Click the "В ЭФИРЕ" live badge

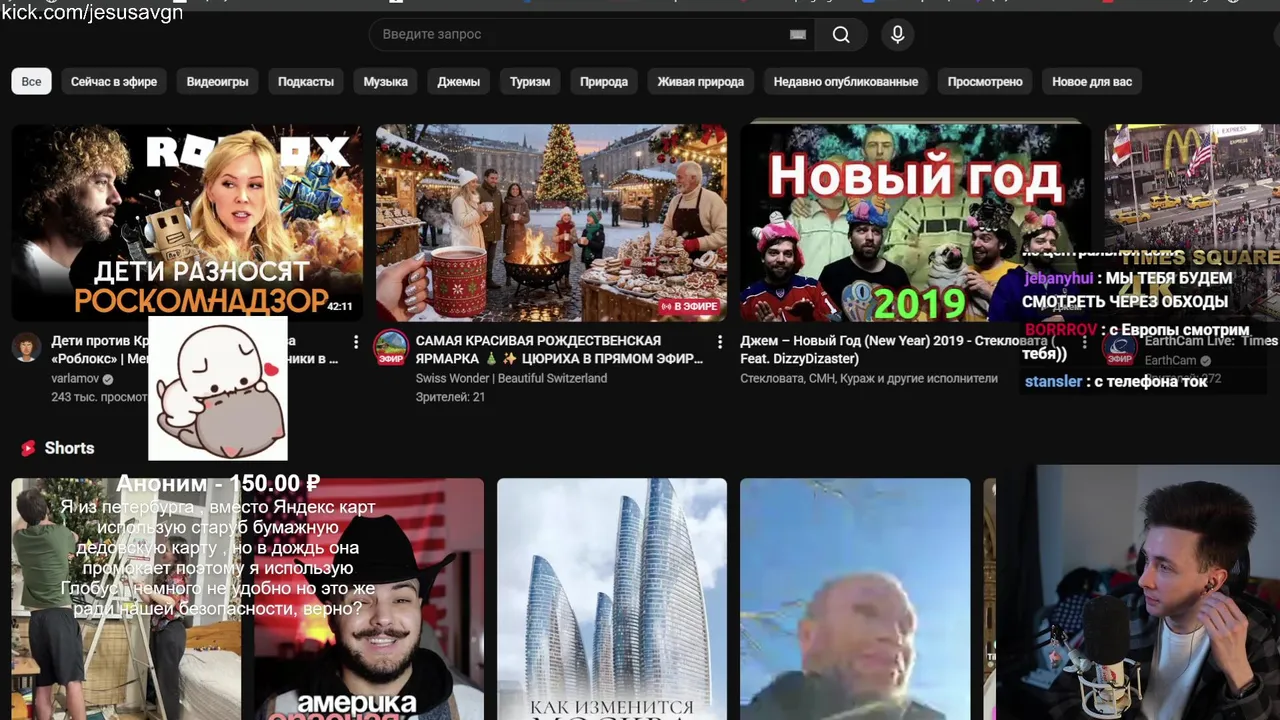tap(689, 306)
